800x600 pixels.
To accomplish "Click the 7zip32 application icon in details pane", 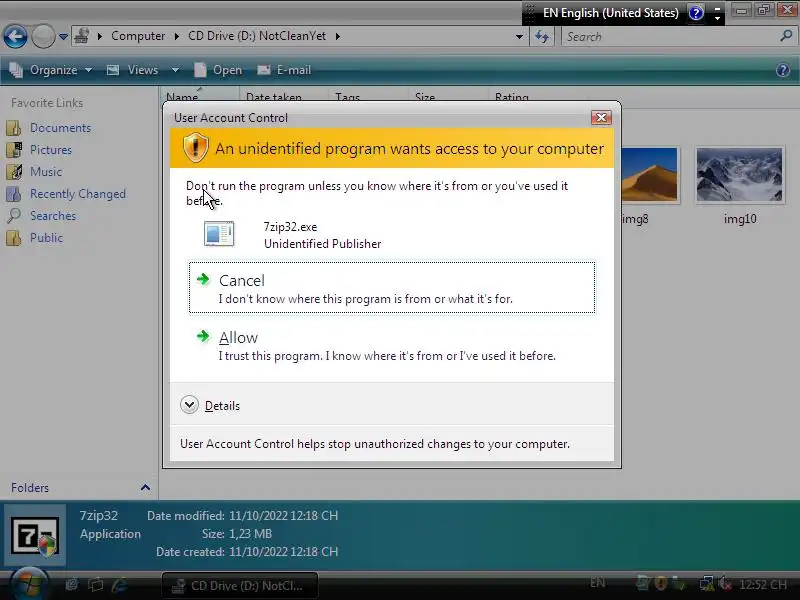I will point(35,536).
